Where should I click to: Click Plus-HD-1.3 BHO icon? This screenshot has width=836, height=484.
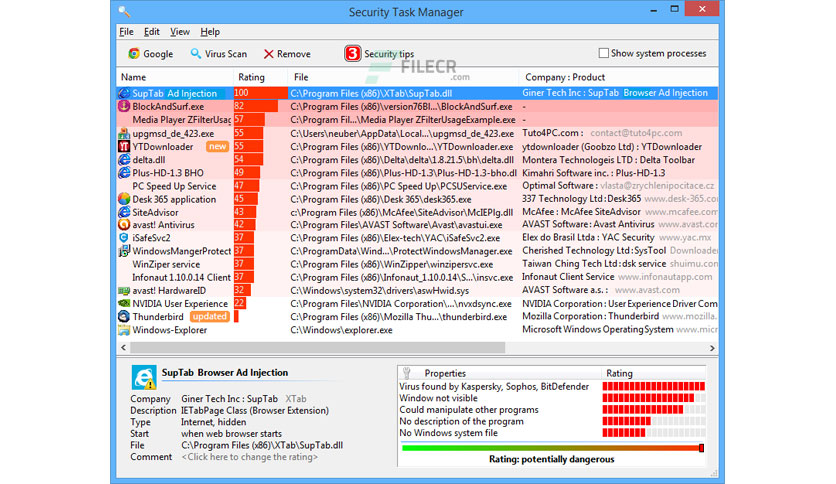coord(124,173)
